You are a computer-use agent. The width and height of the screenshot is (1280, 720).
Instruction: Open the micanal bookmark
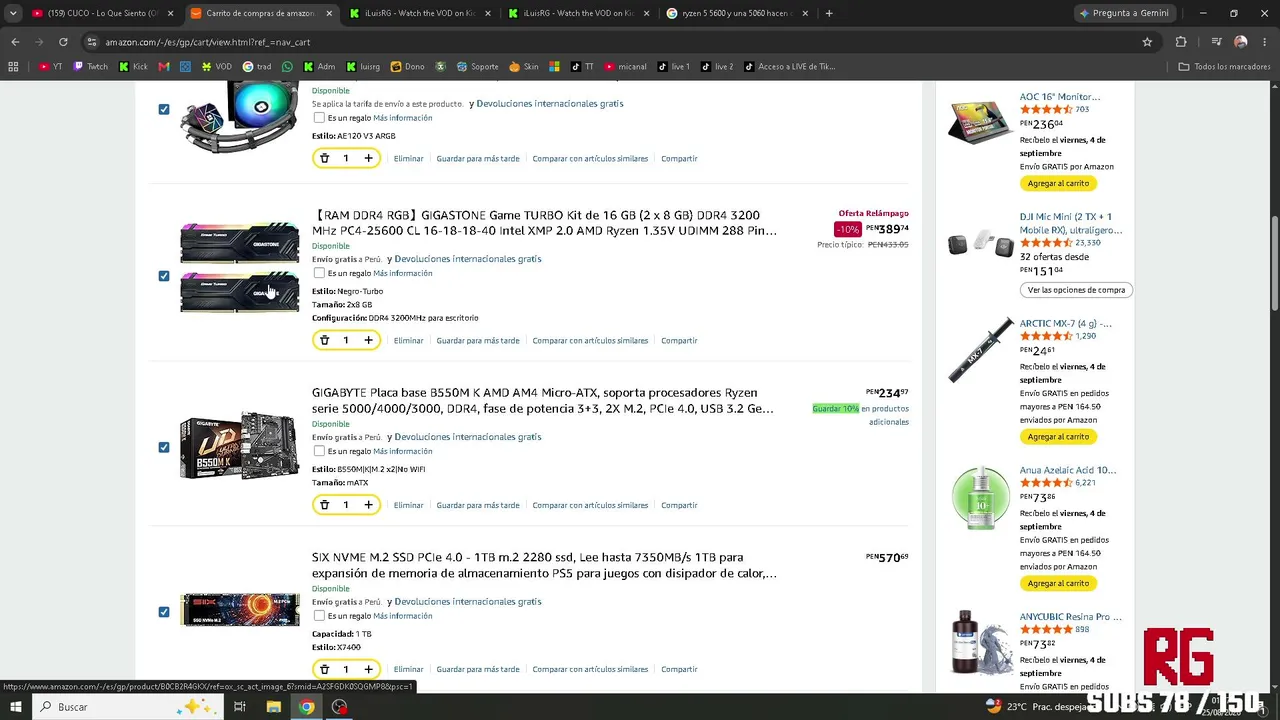(x=625, y=67)
